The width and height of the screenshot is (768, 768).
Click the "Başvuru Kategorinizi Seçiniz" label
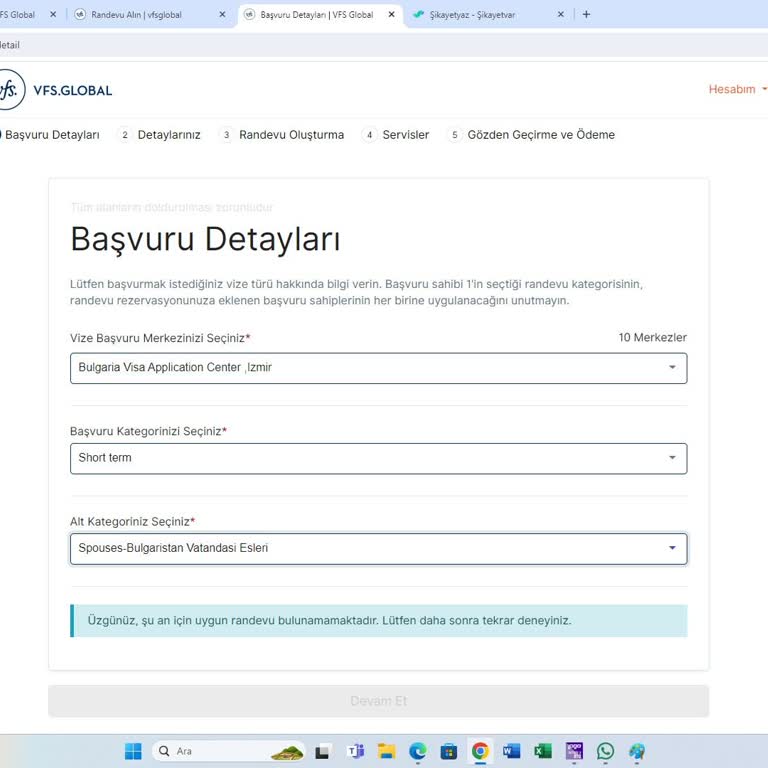[x=148, y=431]
